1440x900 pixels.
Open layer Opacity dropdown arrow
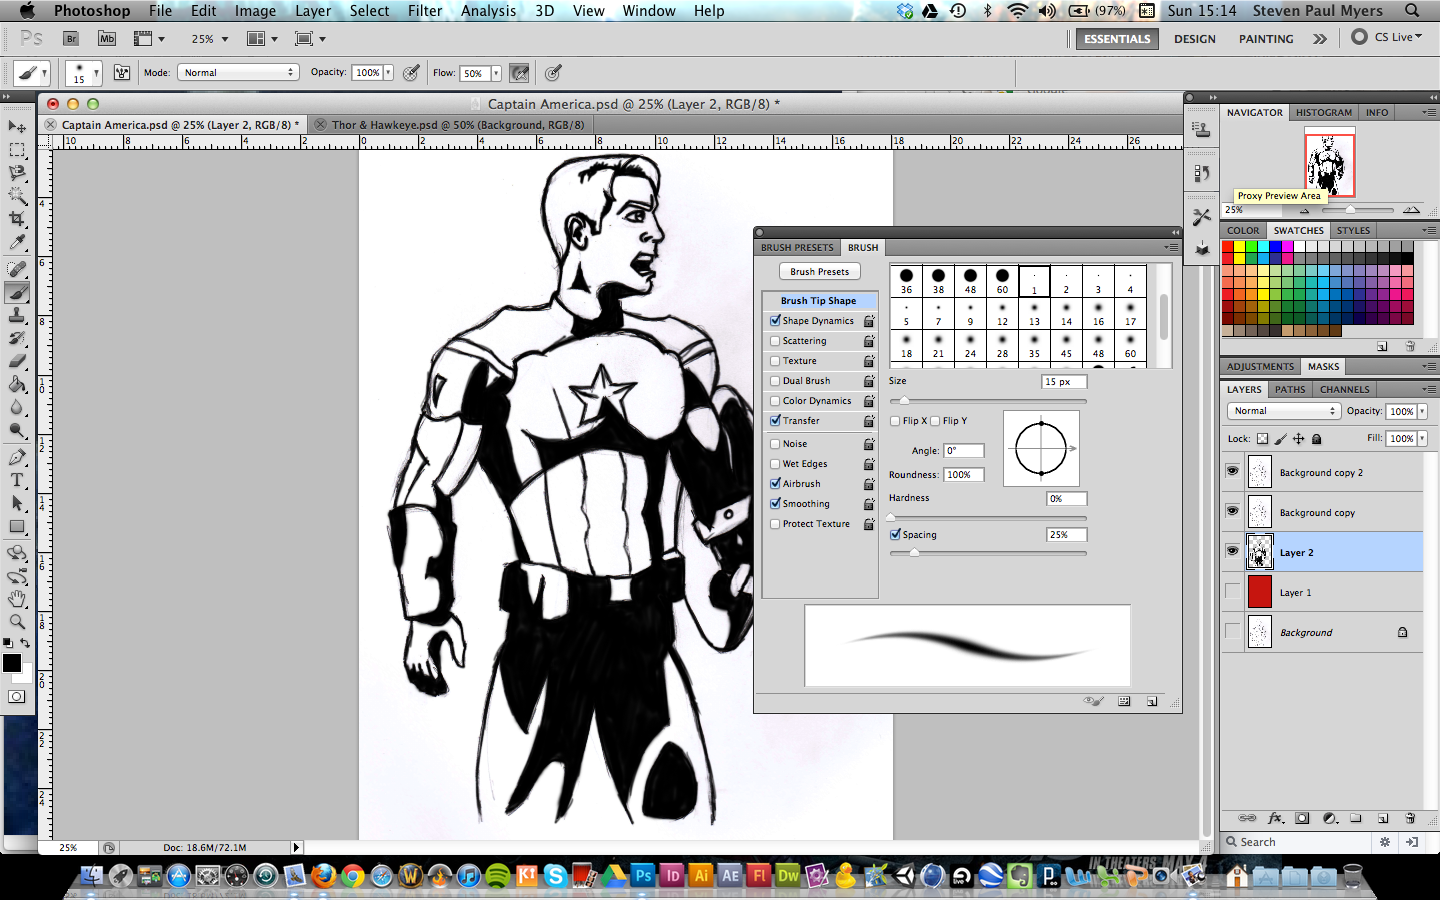1422,411
